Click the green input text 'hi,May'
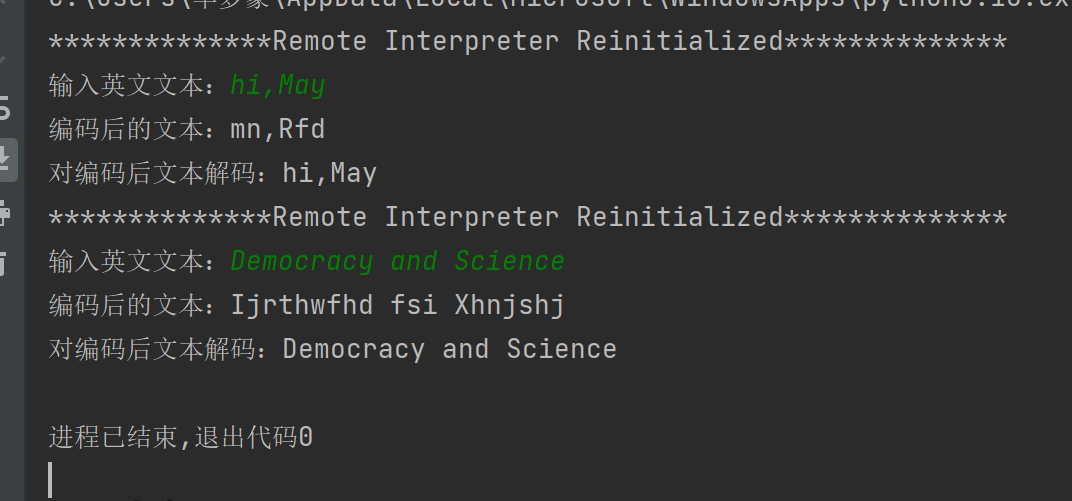 tap(278, 85)
